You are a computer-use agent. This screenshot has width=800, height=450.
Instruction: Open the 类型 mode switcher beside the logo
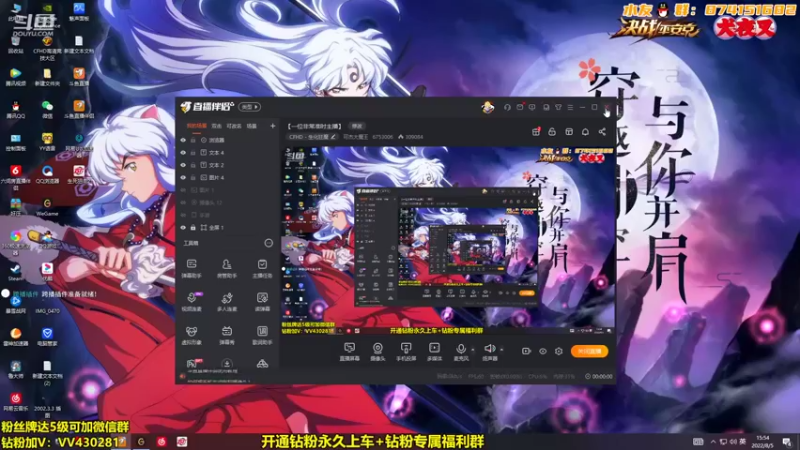click(249, 107)
